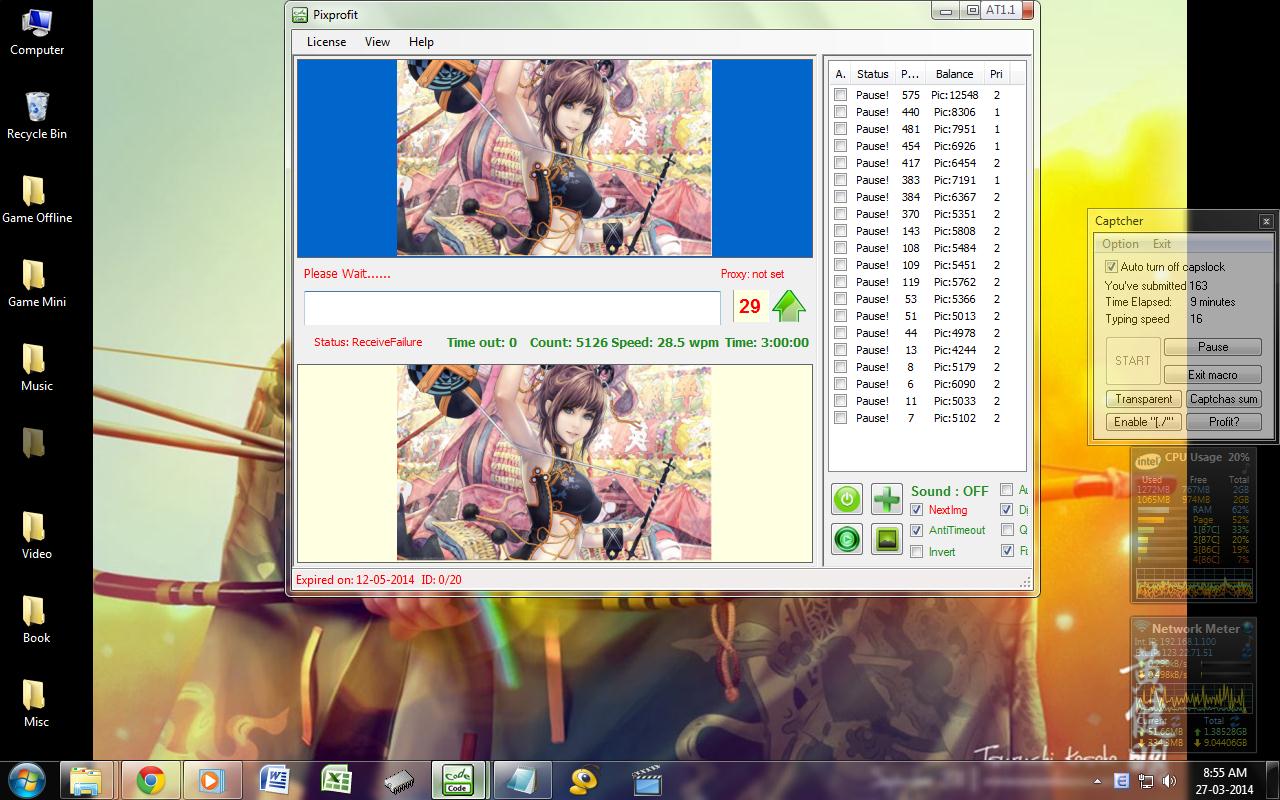Viewport: 1280px width, 800px height.
Task: Check the row with P value 575
Action: click(841, 95)
